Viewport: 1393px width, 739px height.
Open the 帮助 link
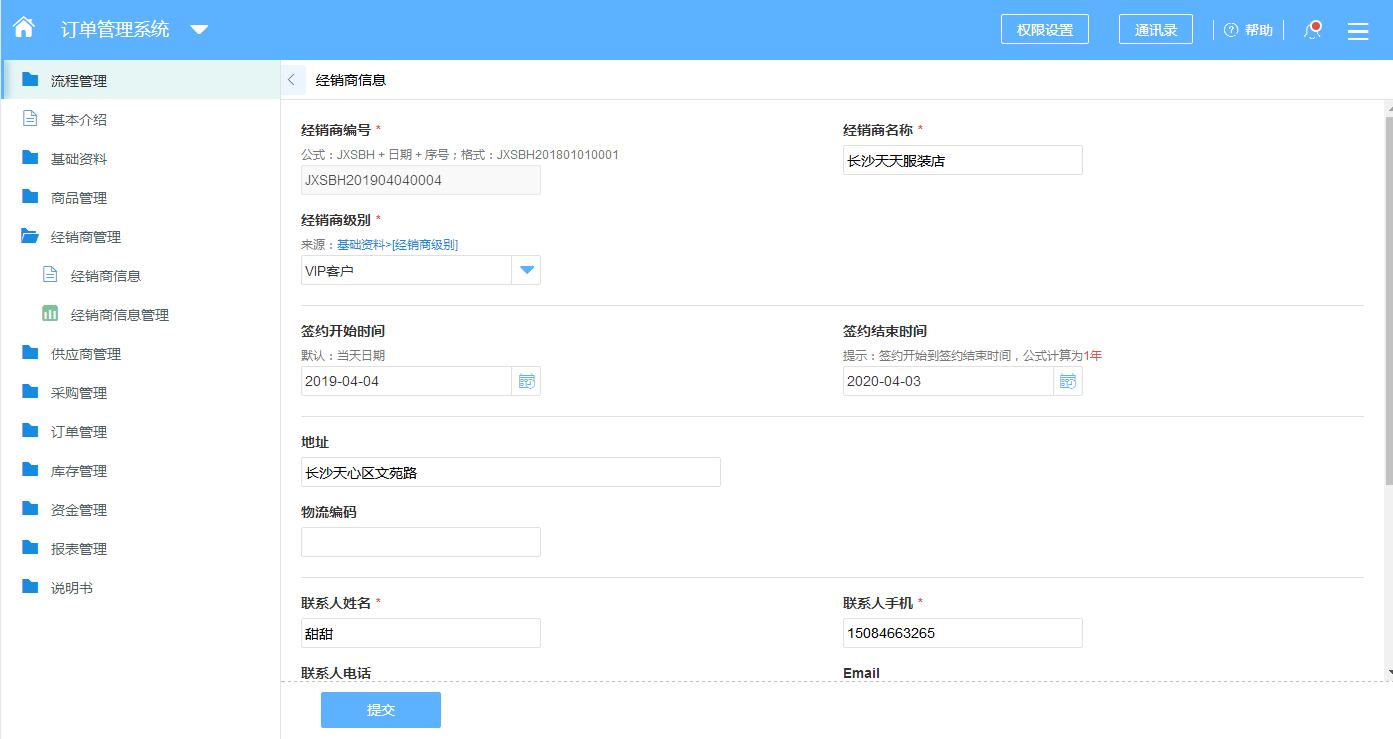pos(1259,30)
